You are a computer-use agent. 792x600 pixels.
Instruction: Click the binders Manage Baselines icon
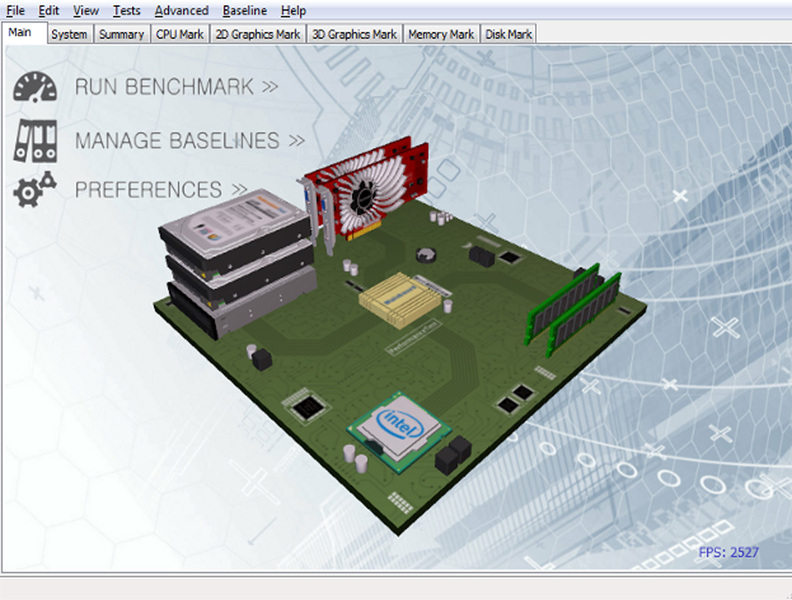[35, 141]
